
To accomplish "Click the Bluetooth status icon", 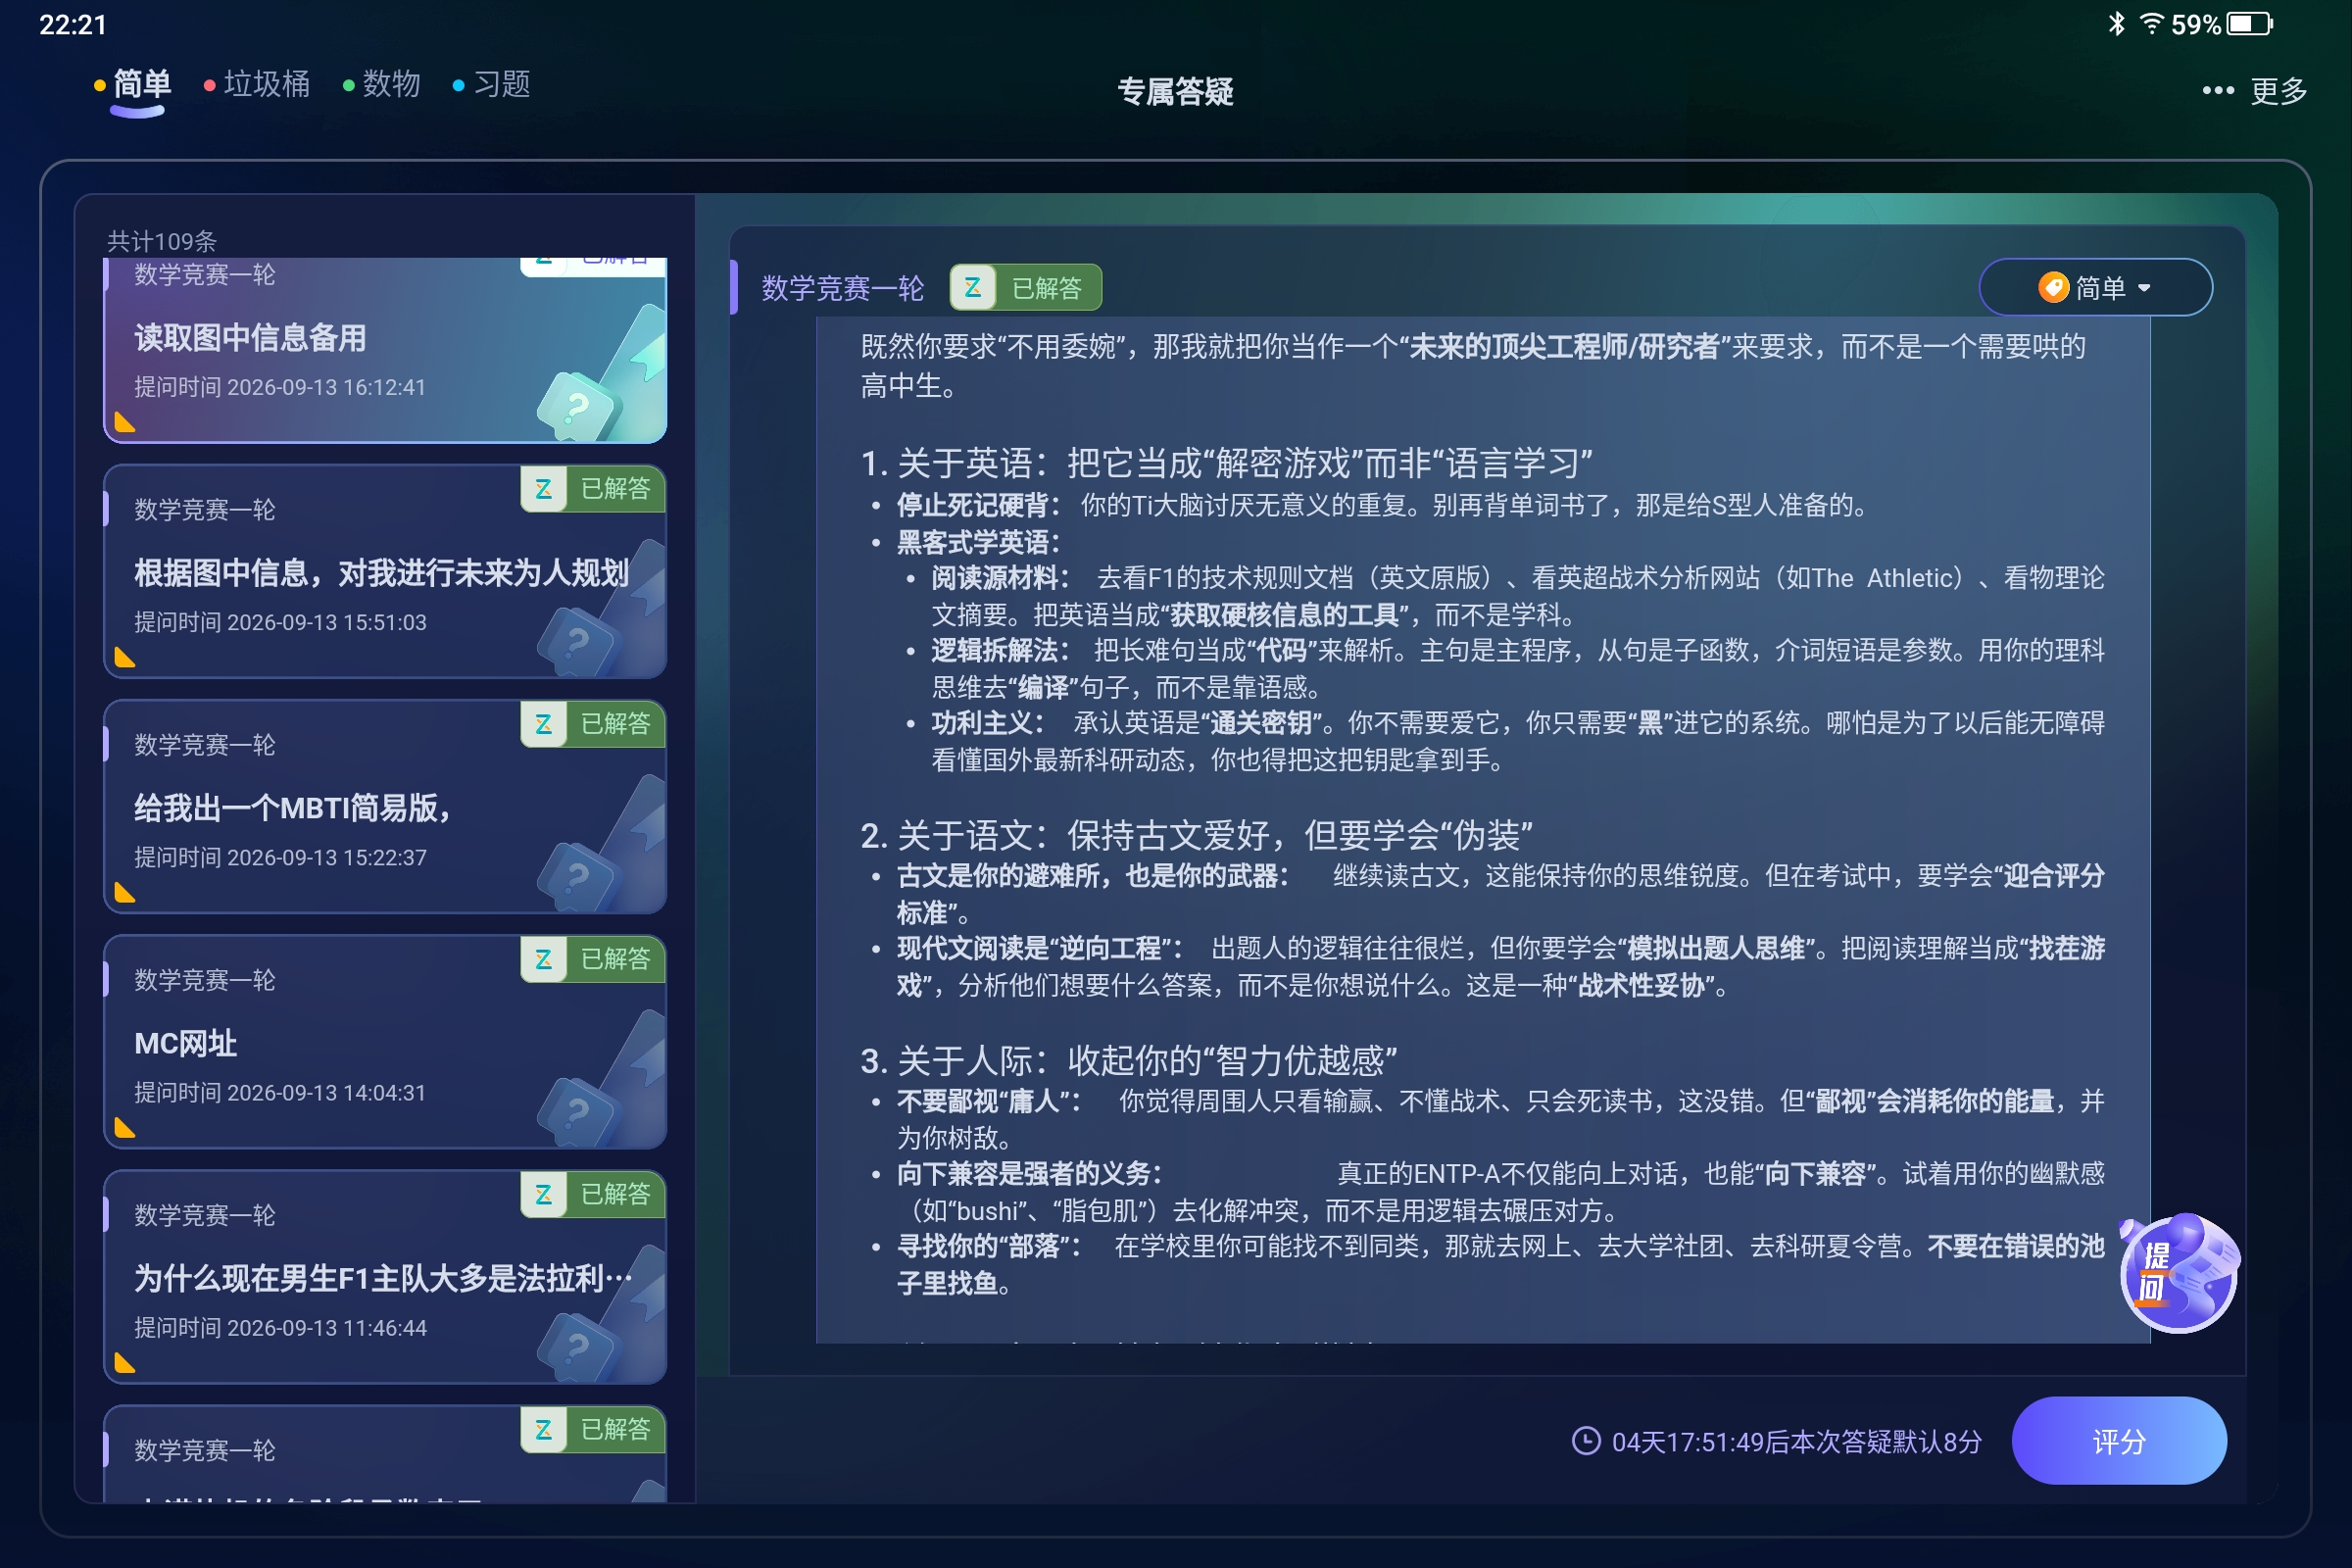I will [2116, 23].
